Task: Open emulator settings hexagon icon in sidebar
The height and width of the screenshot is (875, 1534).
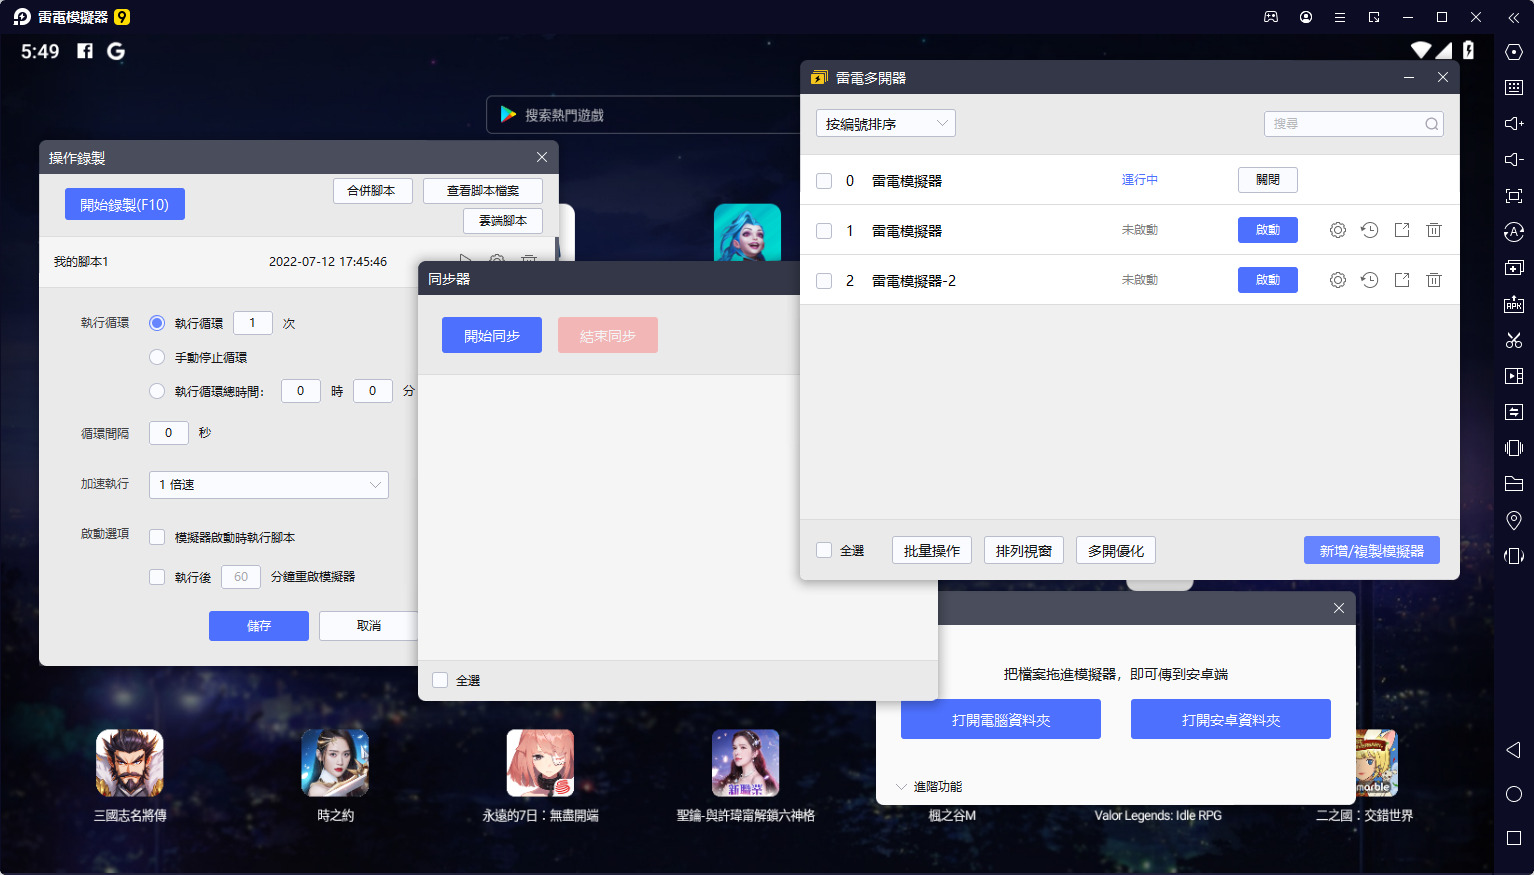Action: [1514, 52]
